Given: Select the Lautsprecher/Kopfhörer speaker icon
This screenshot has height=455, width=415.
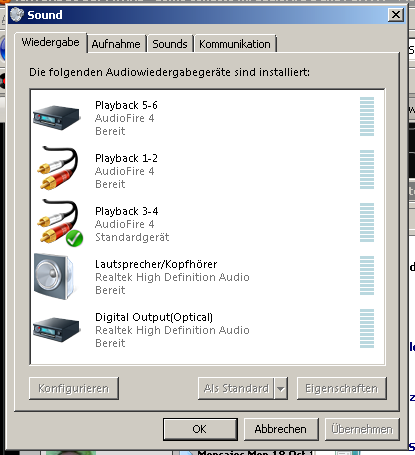Looking at the screenshot, I should click(x=54, y=276).
